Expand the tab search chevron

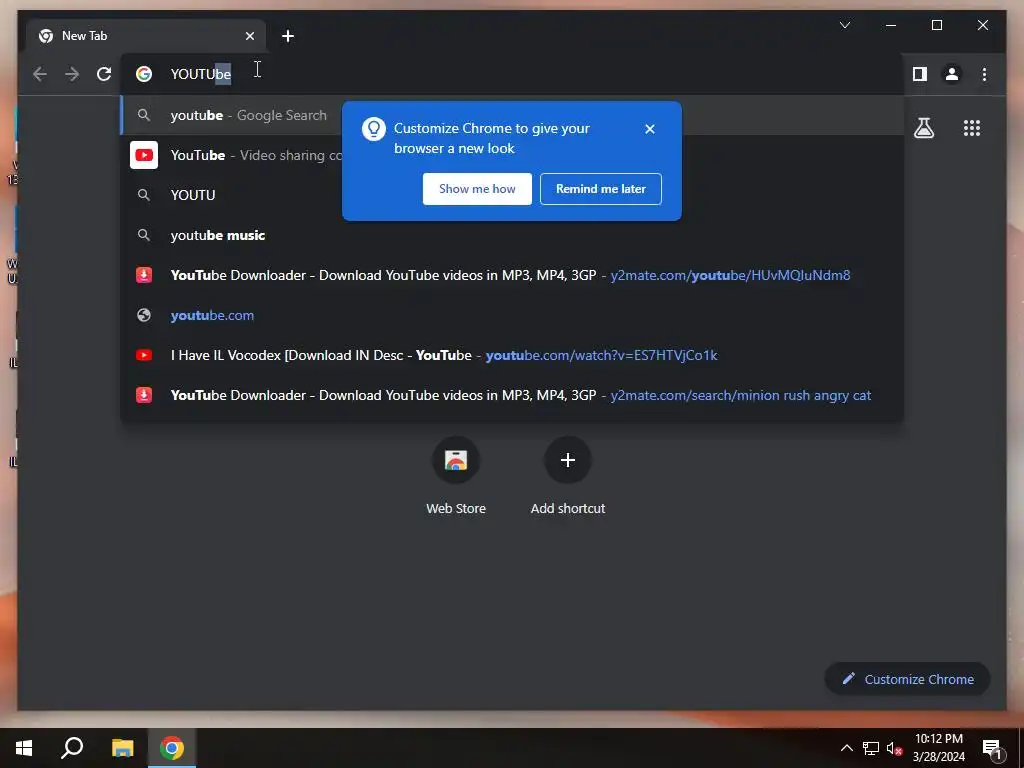coord(844,25)
